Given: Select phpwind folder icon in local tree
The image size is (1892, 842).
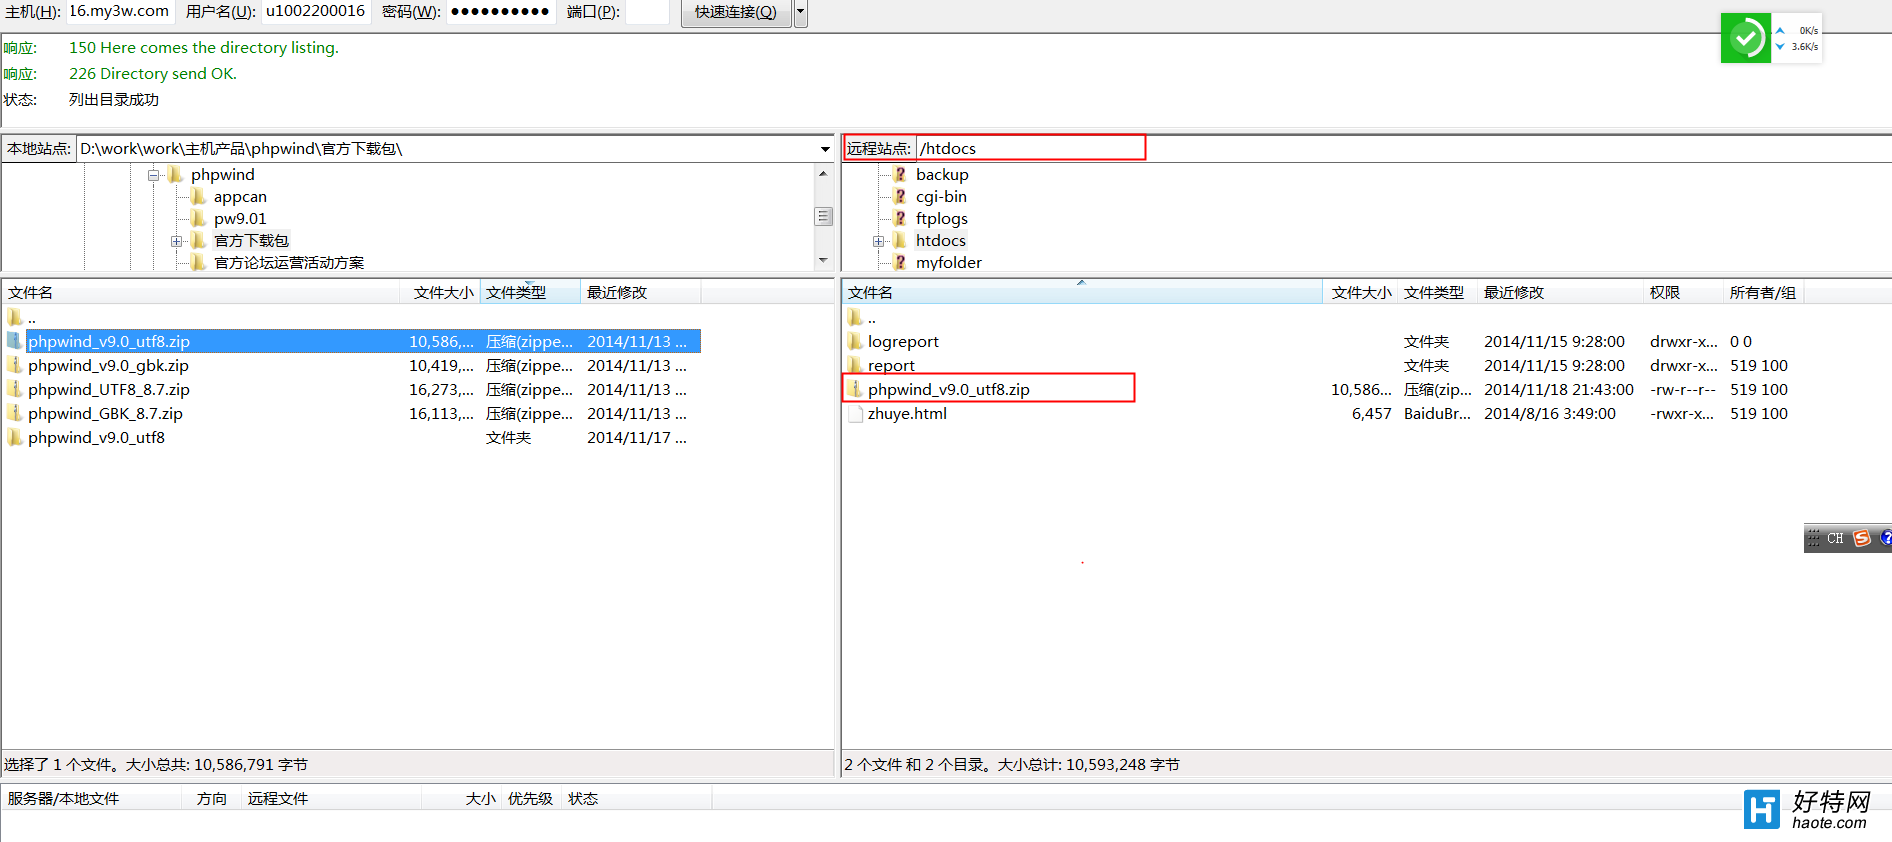Looking at the screenshot, I should (176, 175).
